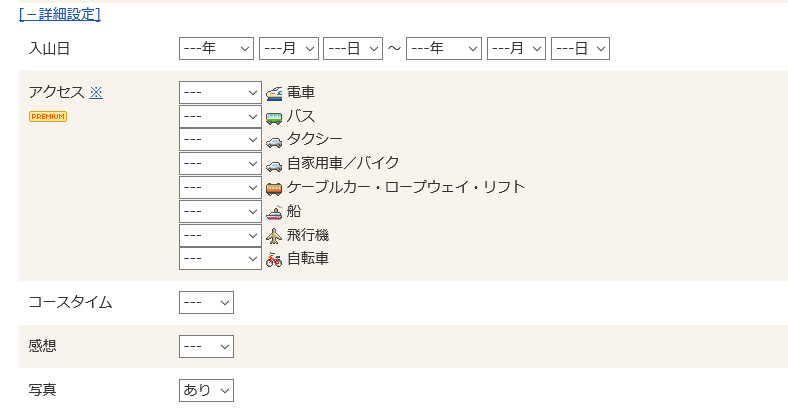Expand the コースタイム dropdown
This screenshot has height=408, width=788.
206,302
